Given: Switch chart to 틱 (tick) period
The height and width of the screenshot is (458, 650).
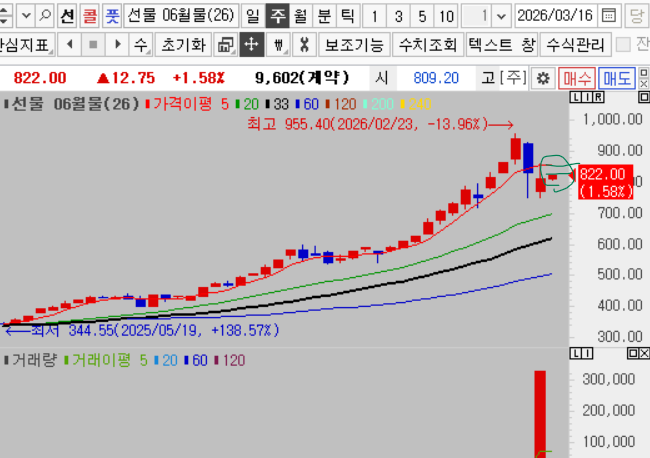Looking at the screenshot, I should tap(347, 16).
